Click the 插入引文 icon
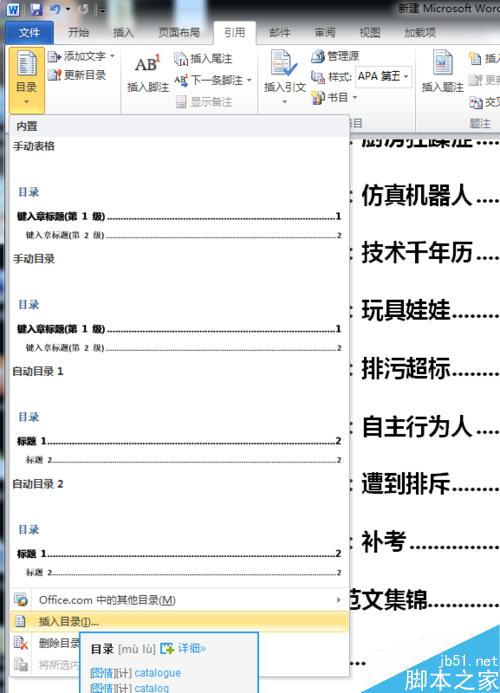Screen dimensions: 500x693 (x=284, y=63)
